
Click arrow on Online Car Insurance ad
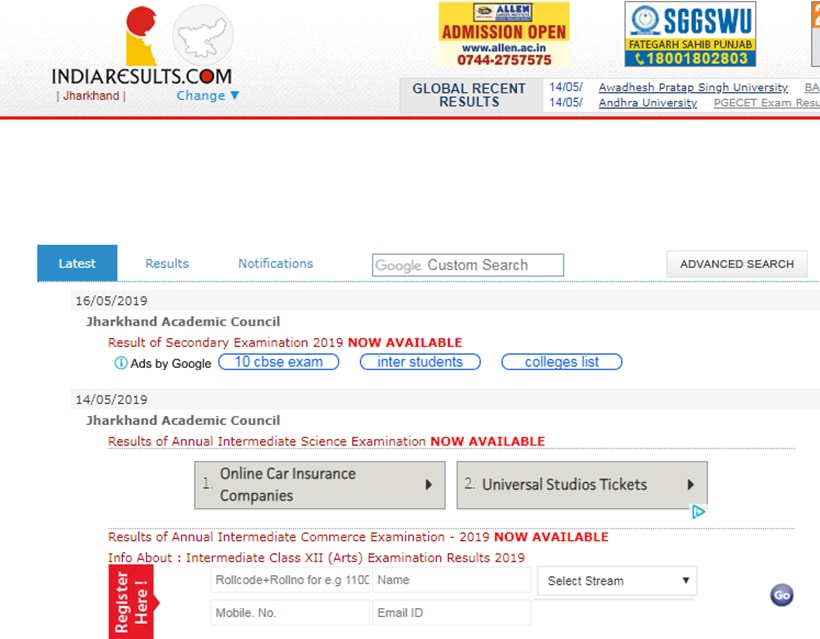(x=429, y=485)
